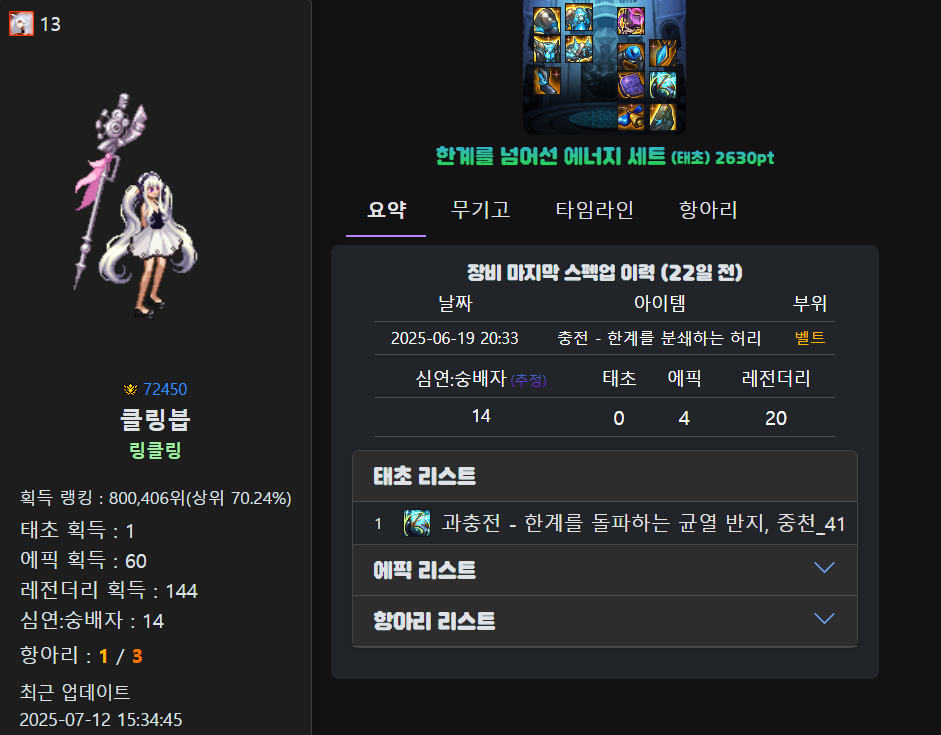The image size is (941, 735).
Task: Click the boots equipment icon
Action: [547, 81]
